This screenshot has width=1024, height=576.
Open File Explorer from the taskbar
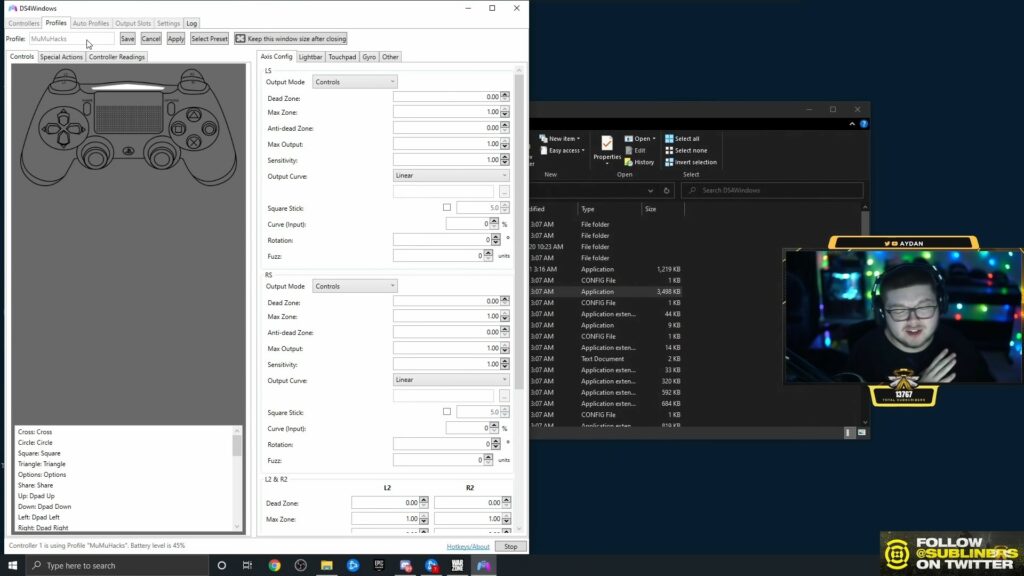tap(327, 566)
